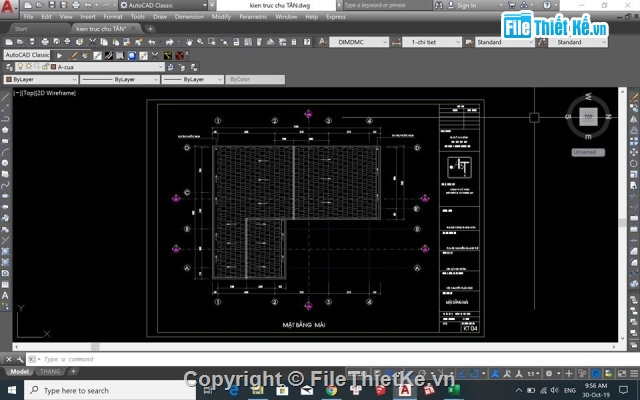Select the Polygon tool in the draw toolbar
Image resolution: width=640 pixels, height=400 pixels.
pos(5,130)
